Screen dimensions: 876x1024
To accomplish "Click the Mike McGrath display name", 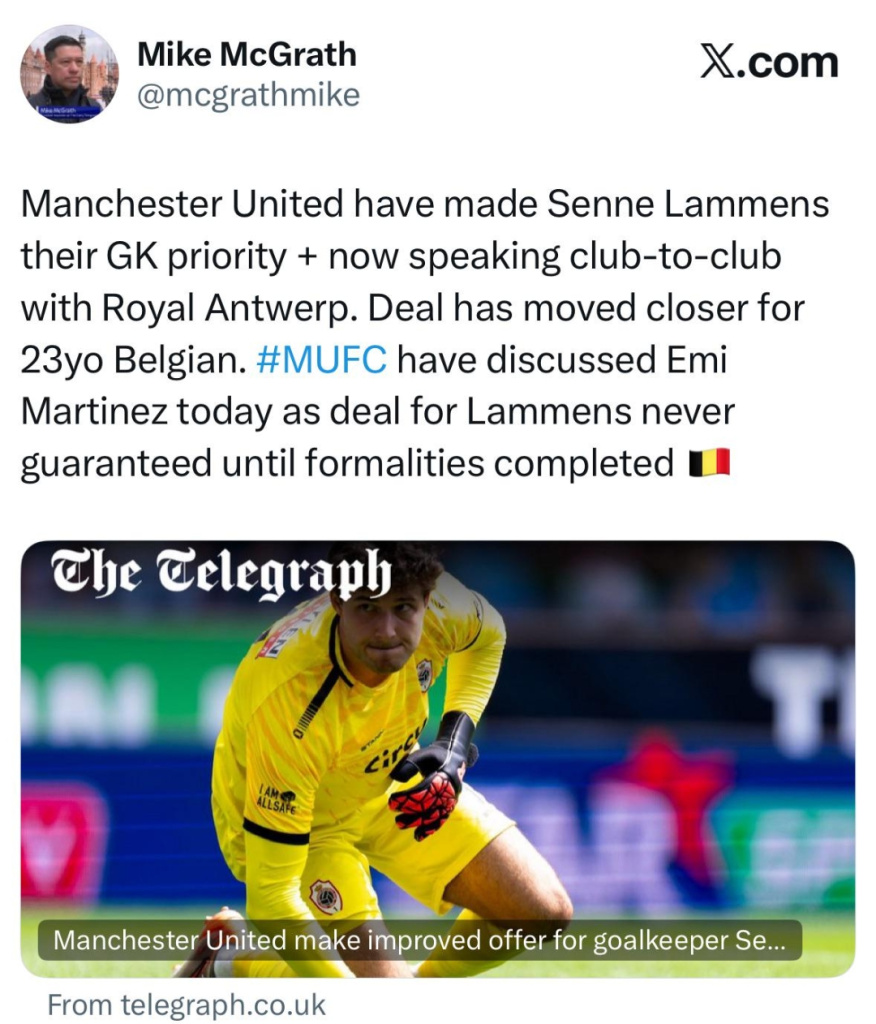I will coord(247,54).
